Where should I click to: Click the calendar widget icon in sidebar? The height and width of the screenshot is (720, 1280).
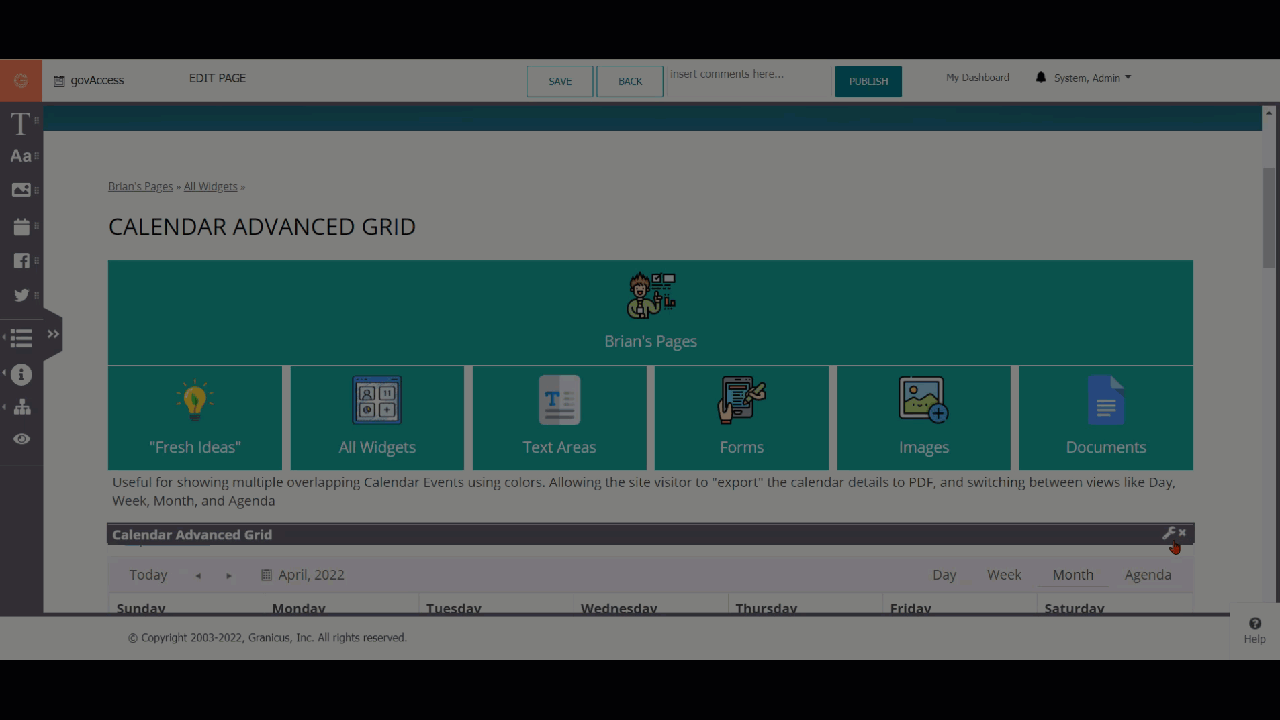21,227
